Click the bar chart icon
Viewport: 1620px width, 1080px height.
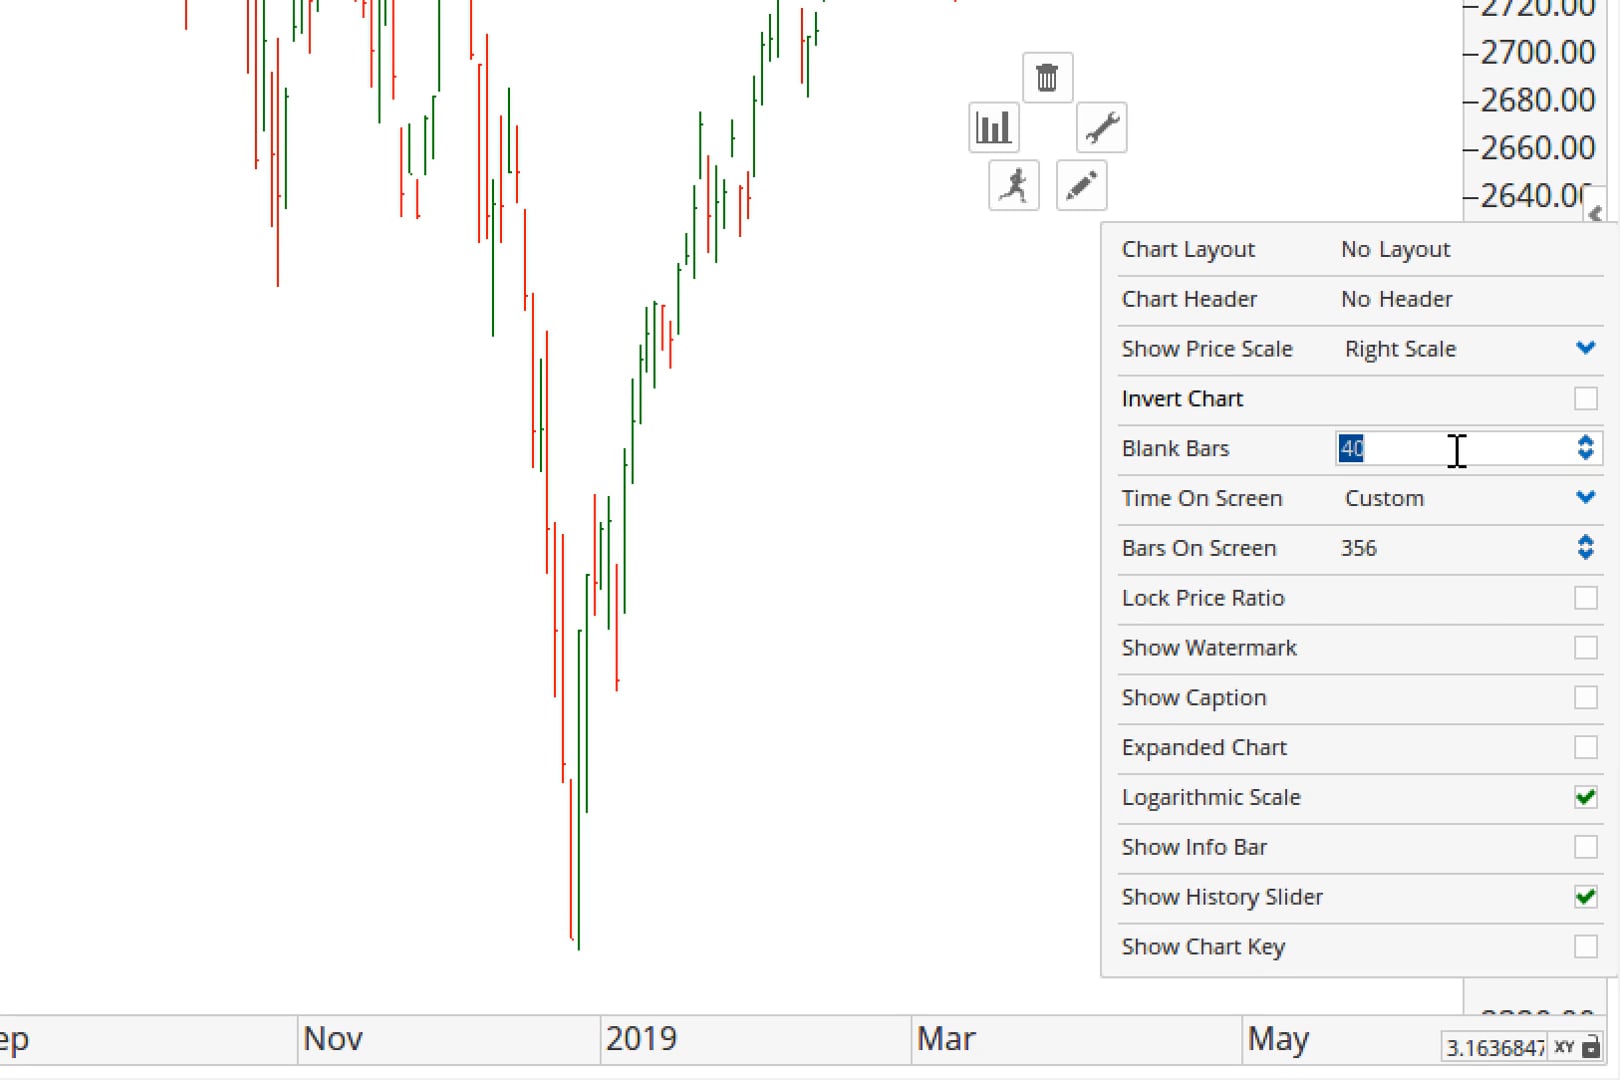993,128
